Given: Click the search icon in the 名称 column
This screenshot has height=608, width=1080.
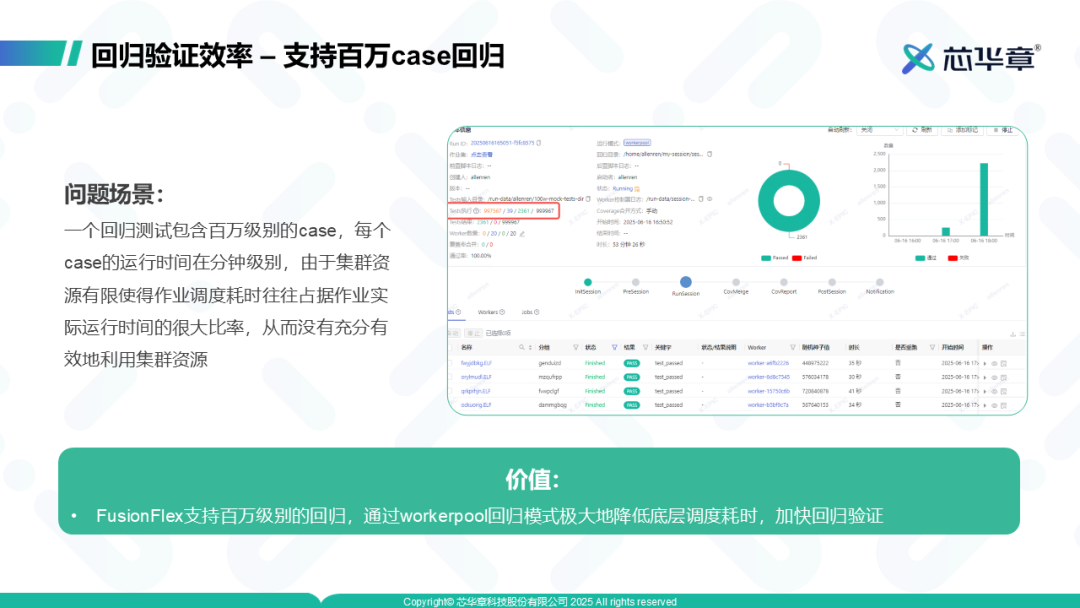Looking at the screenshot, I should (521, 347).
